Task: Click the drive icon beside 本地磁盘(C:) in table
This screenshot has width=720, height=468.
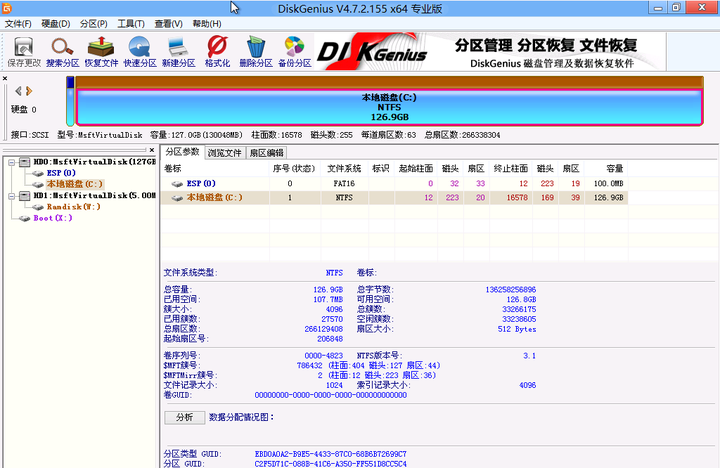Action: pyautogui.click(x=177, y=198)
